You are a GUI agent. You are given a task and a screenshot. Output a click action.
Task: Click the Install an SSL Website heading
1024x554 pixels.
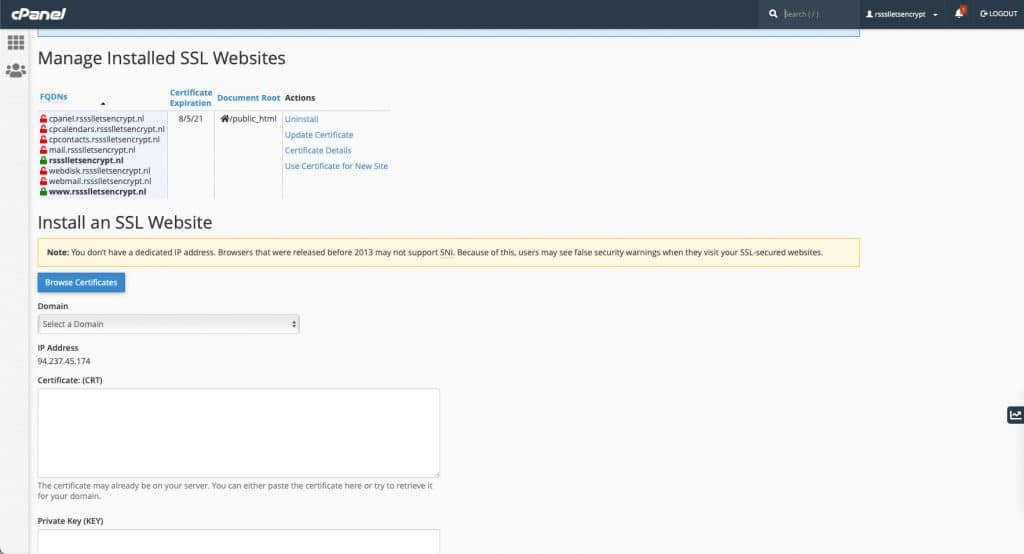point(125,223)
